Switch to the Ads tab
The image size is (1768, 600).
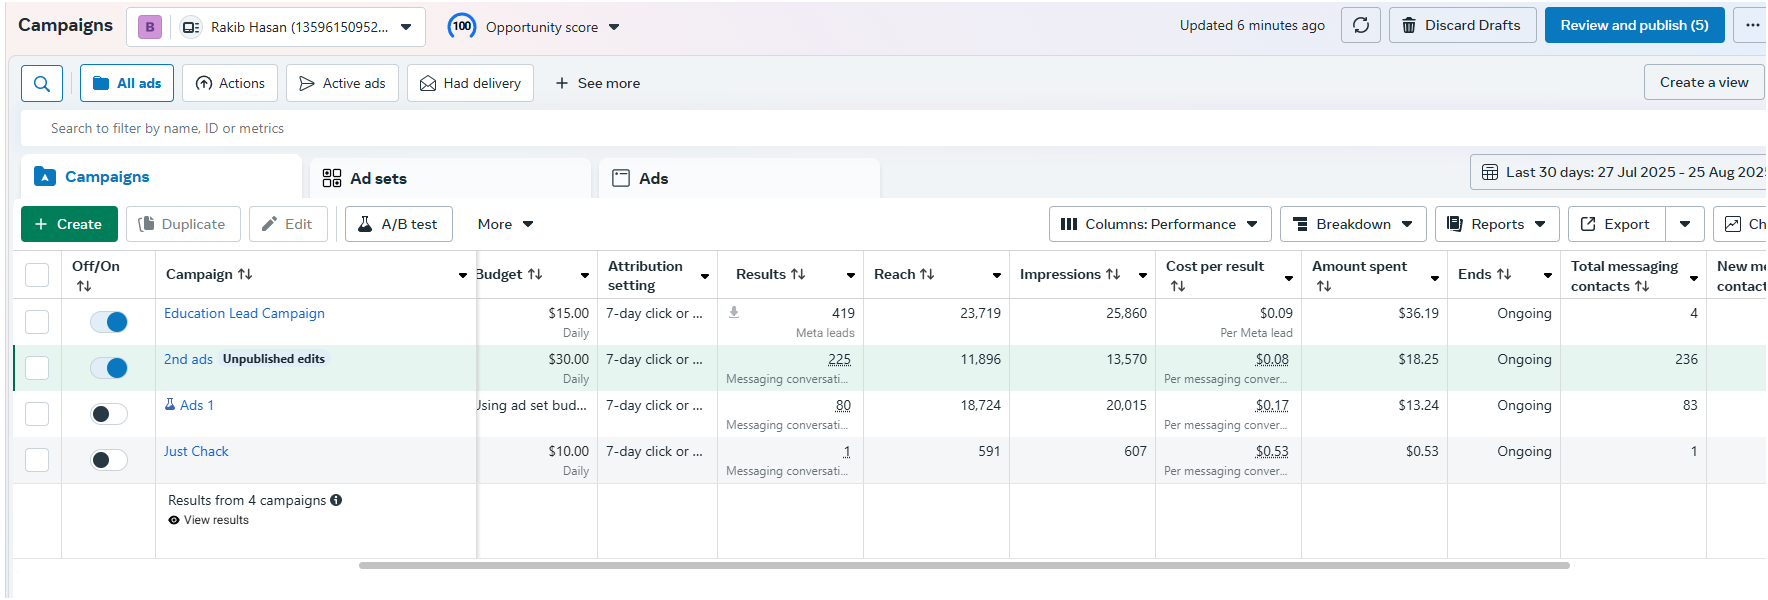(653, 178)
